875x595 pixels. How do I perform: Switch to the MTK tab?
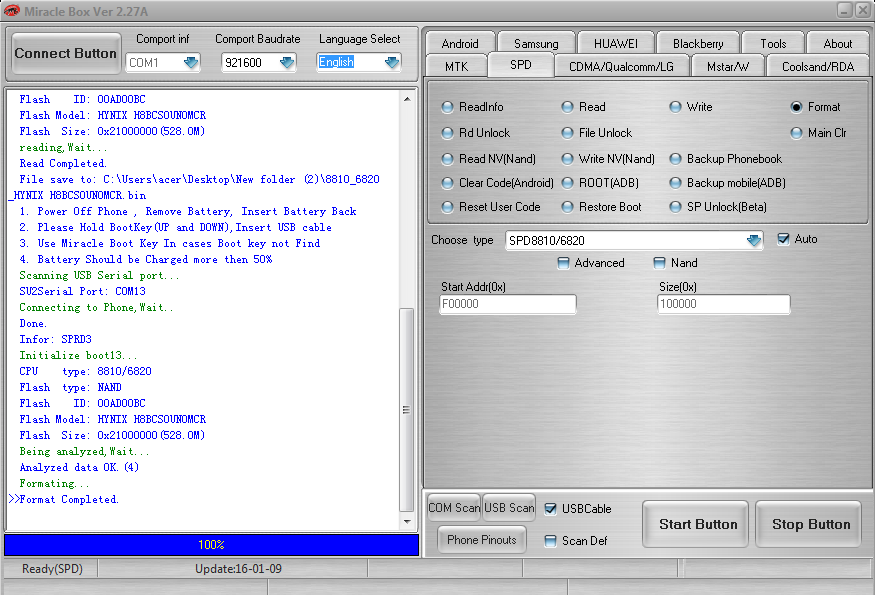click(456, 66)
